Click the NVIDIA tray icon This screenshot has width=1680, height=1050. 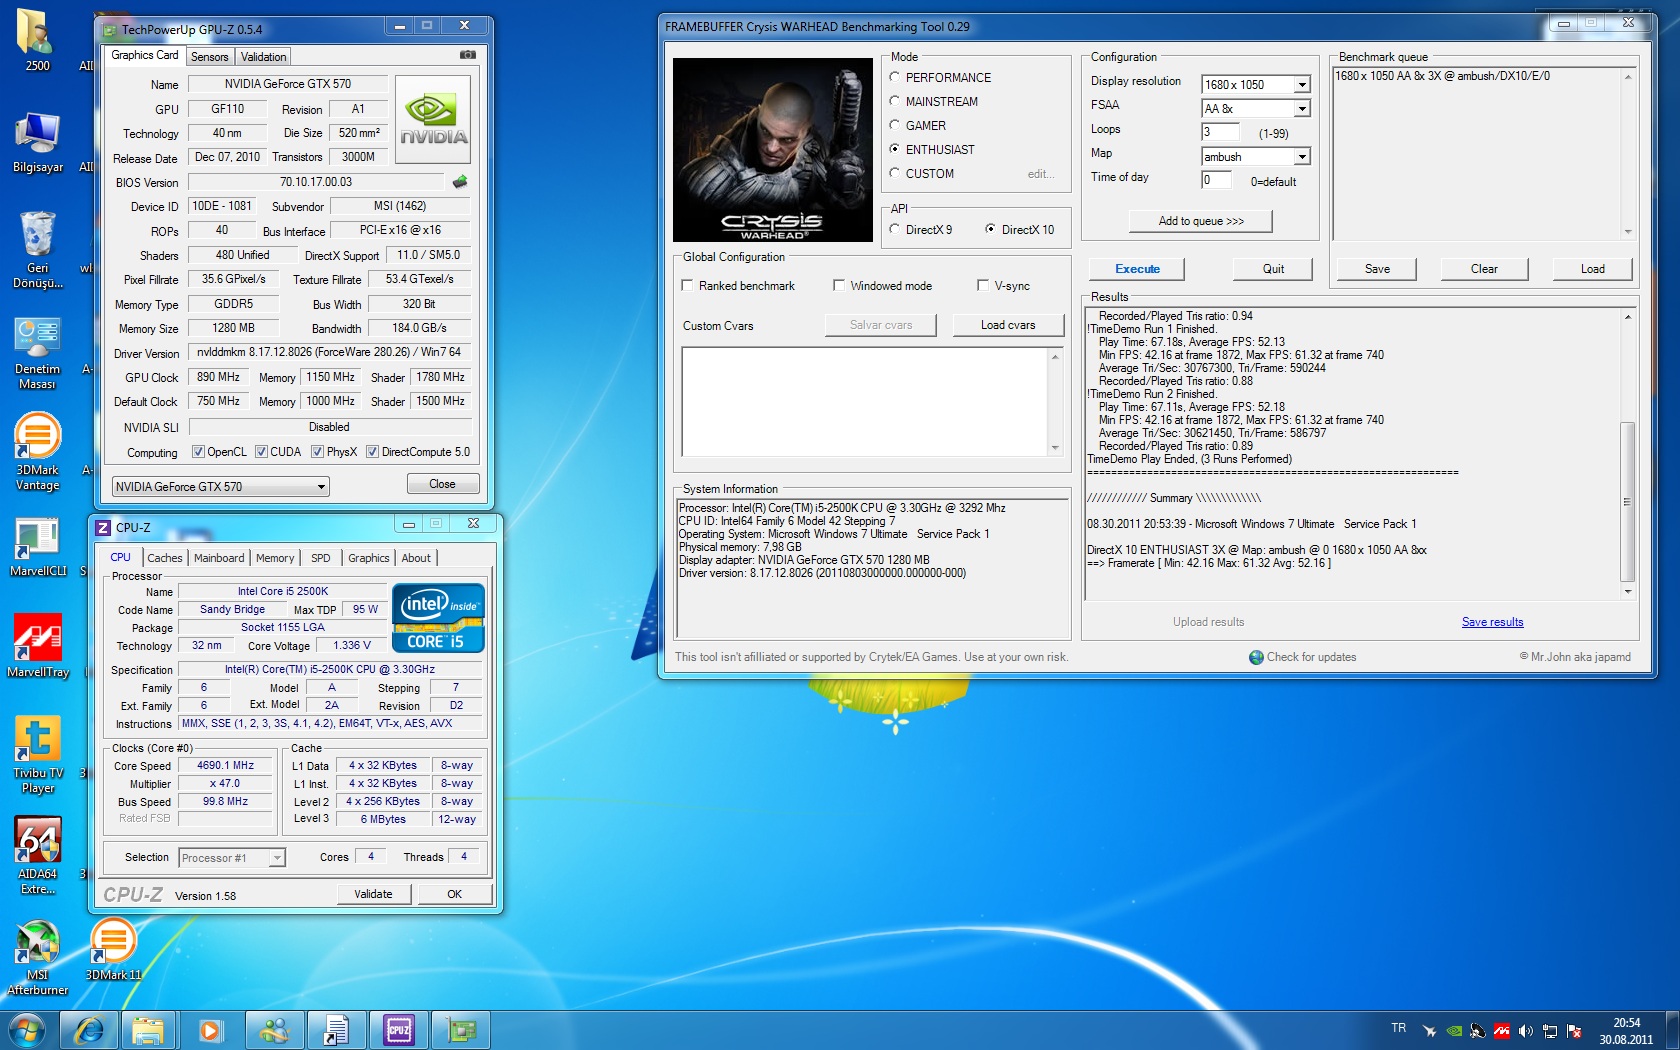1454,1031
